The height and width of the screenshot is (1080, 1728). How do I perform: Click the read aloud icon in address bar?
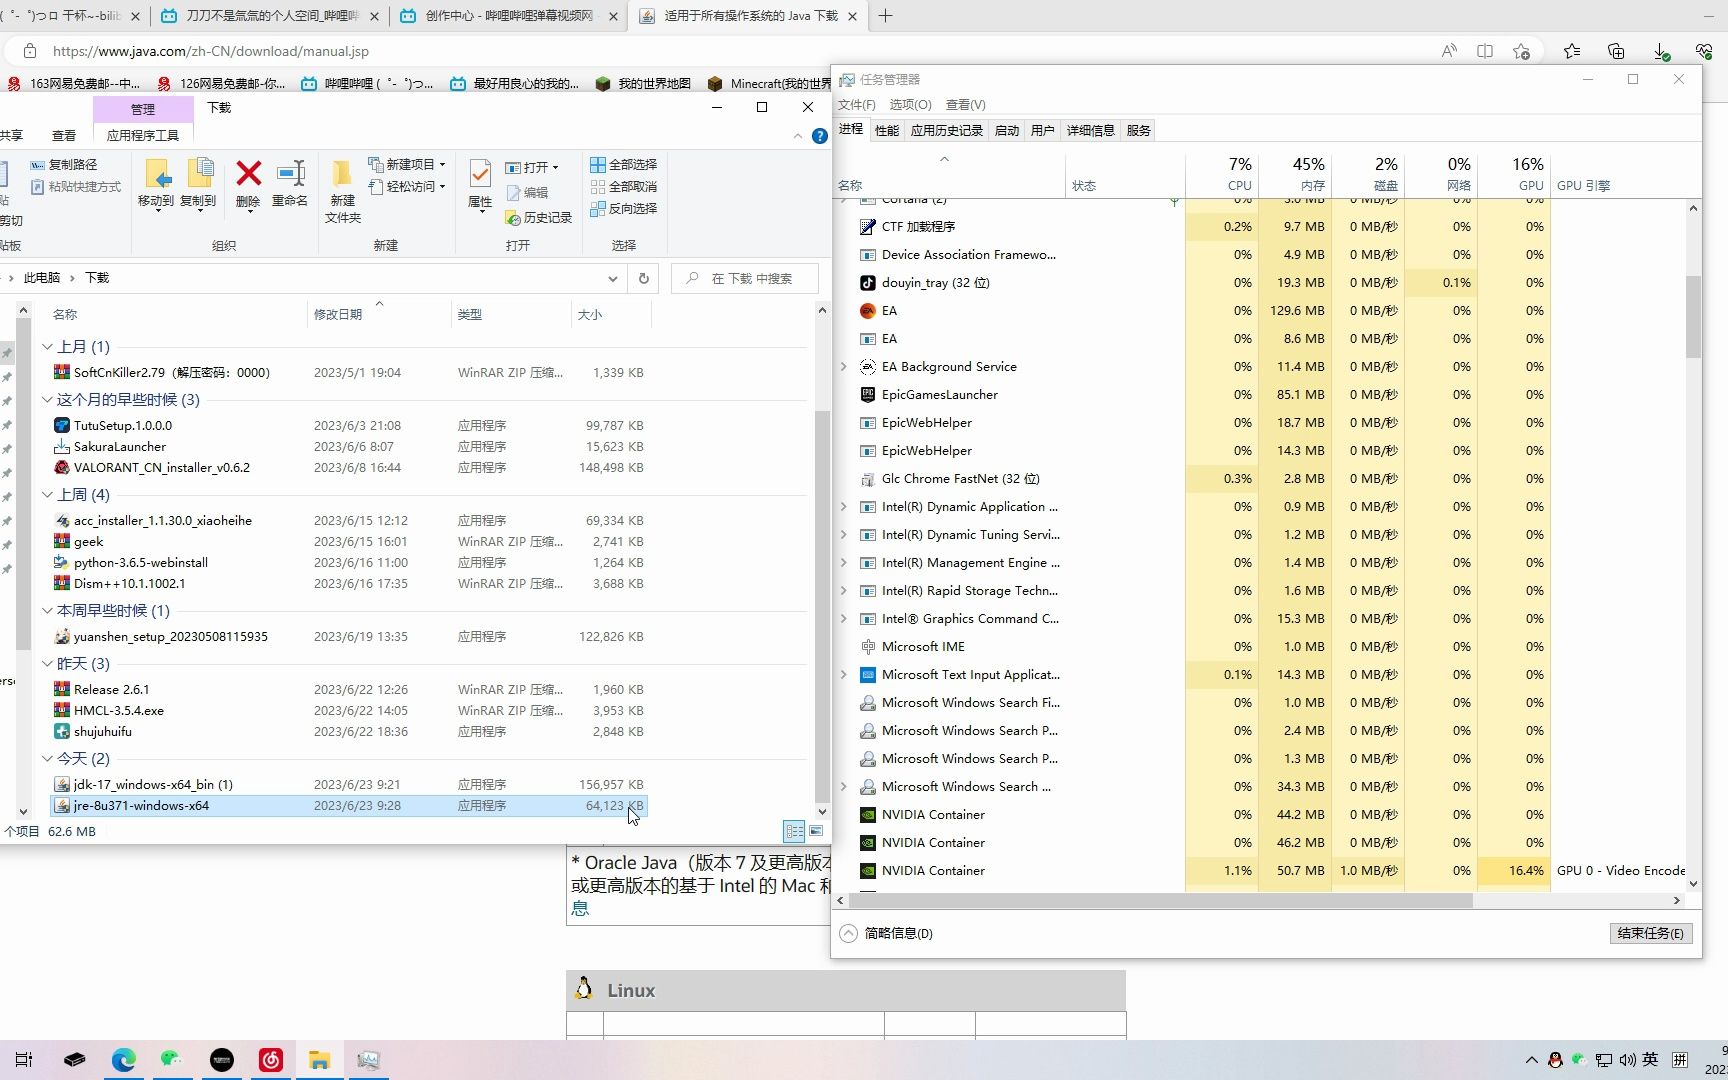pos(1448,51)
